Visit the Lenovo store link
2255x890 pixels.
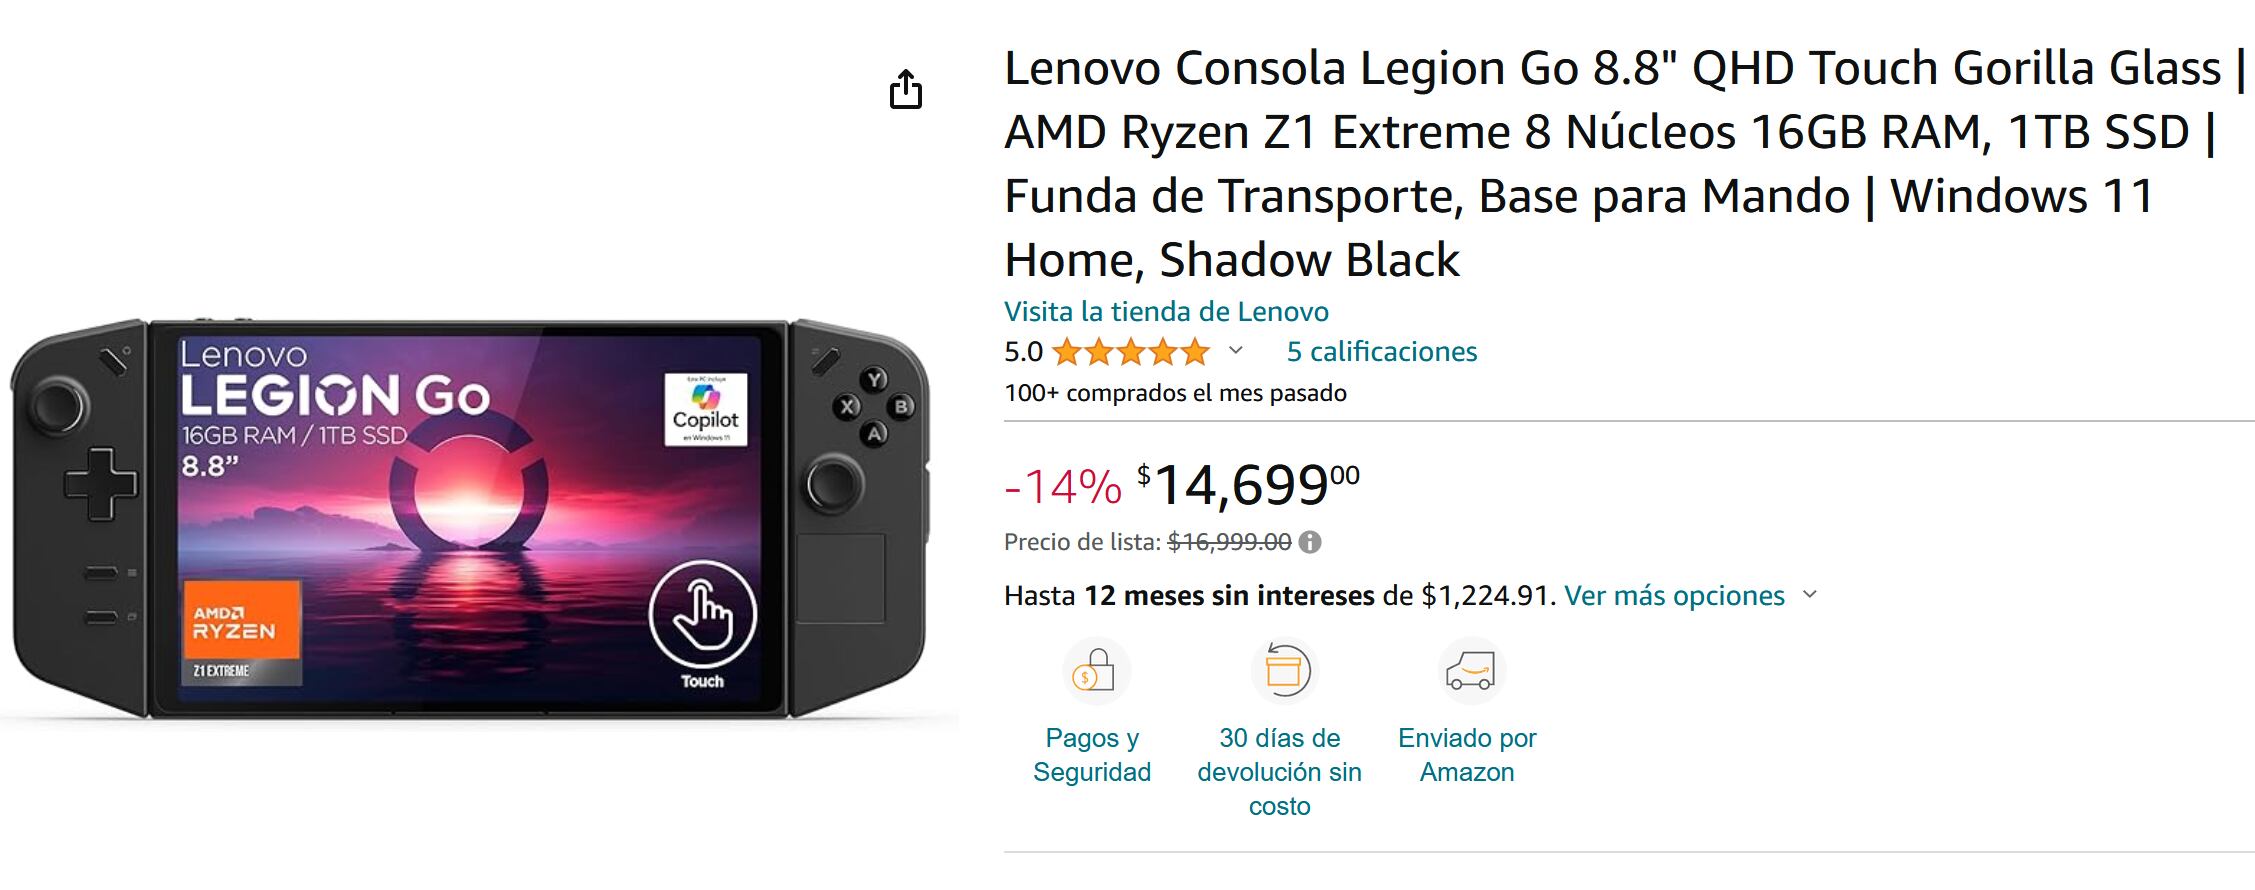[x=1166, y=312]
